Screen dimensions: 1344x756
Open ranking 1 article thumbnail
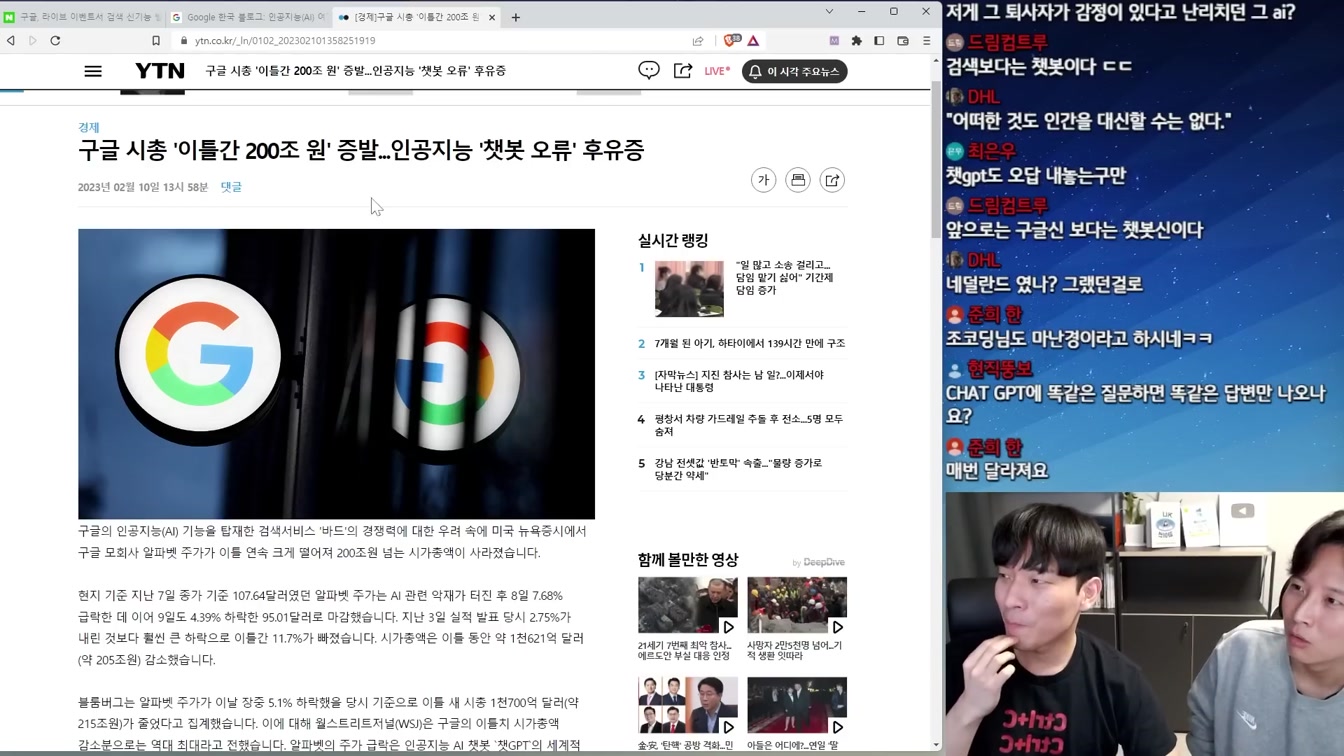pyautogui.click(x=689, y=289)
